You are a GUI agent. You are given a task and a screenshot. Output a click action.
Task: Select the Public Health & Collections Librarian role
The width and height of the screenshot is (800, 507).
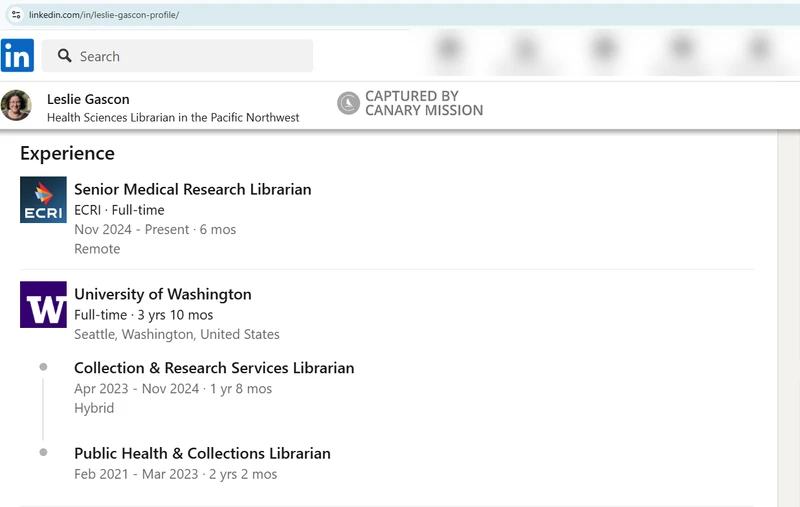203,453
